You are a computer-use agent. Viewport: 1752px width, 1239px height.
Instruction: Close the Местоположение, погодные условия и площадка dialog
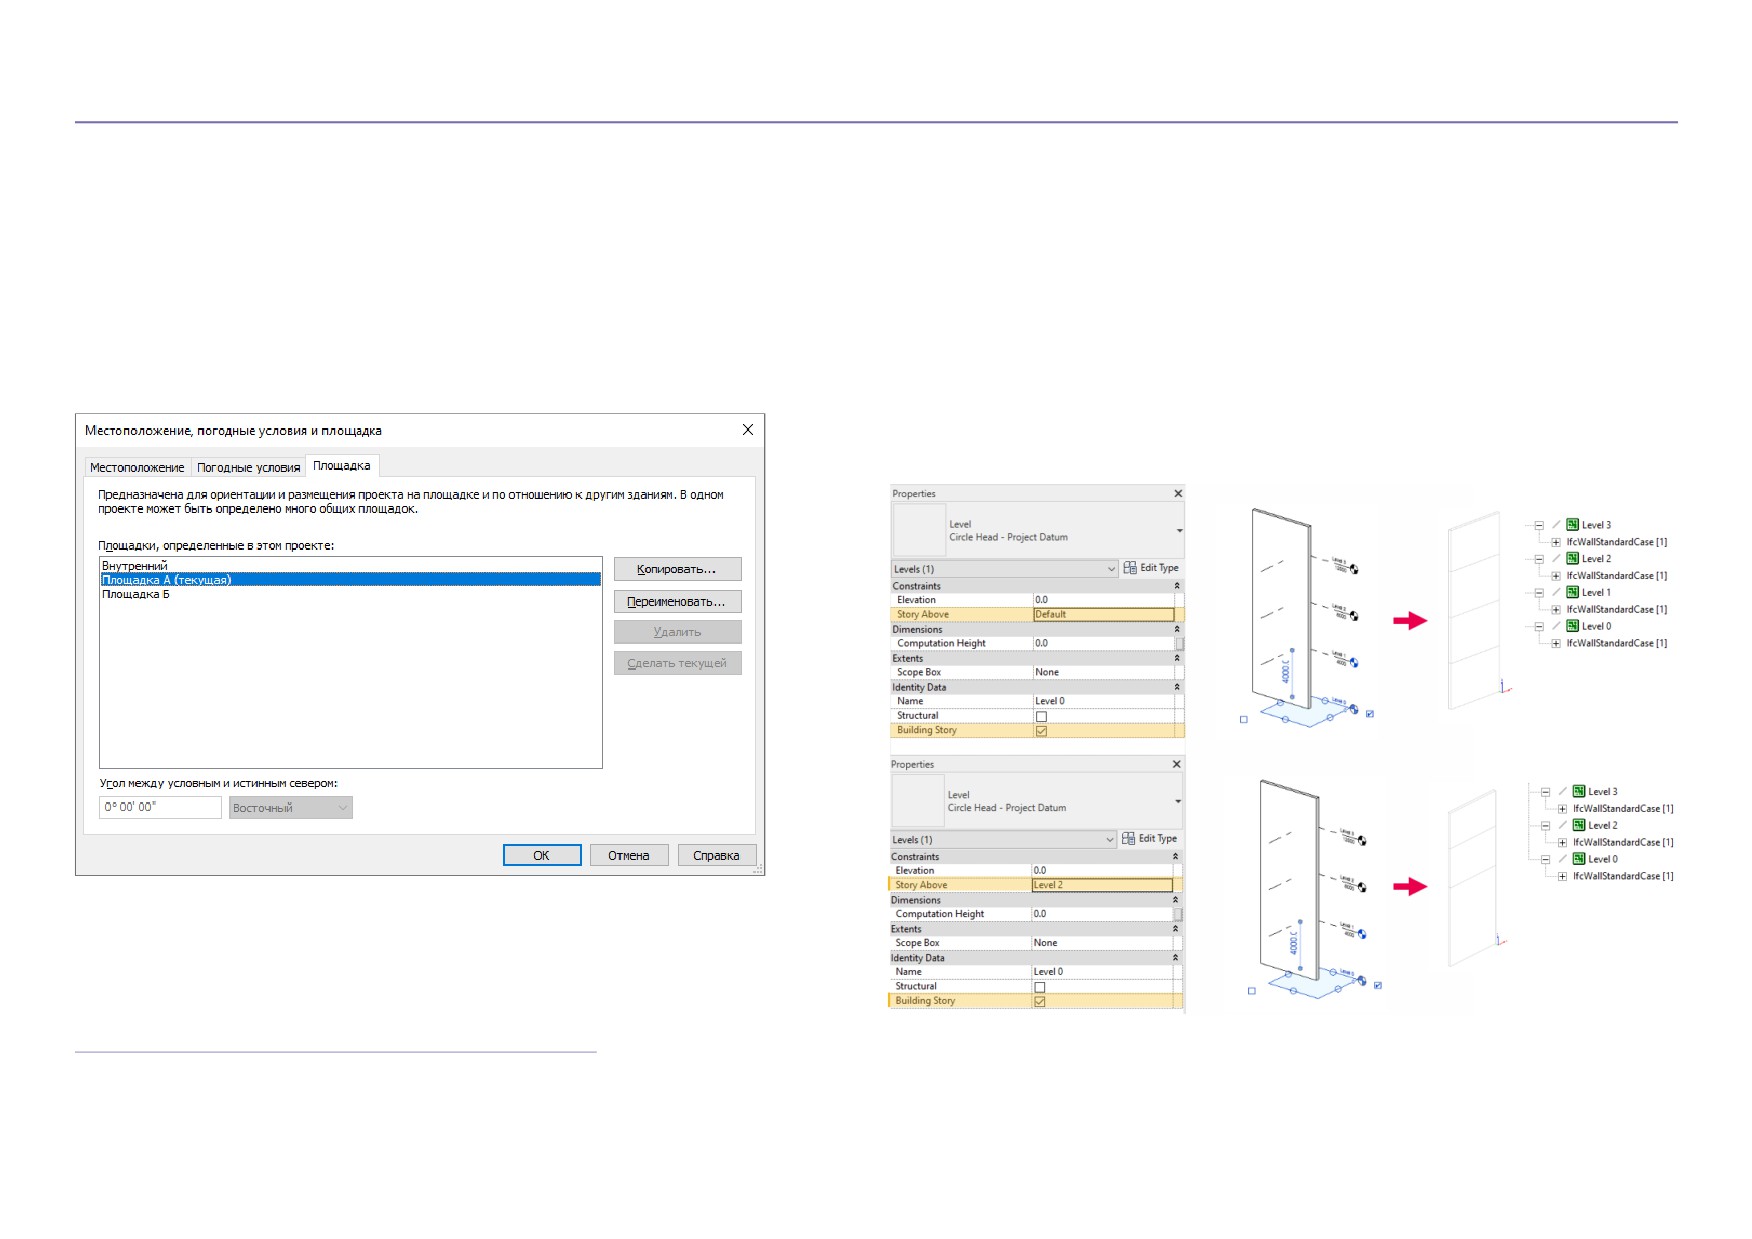[x=748, y=430]
